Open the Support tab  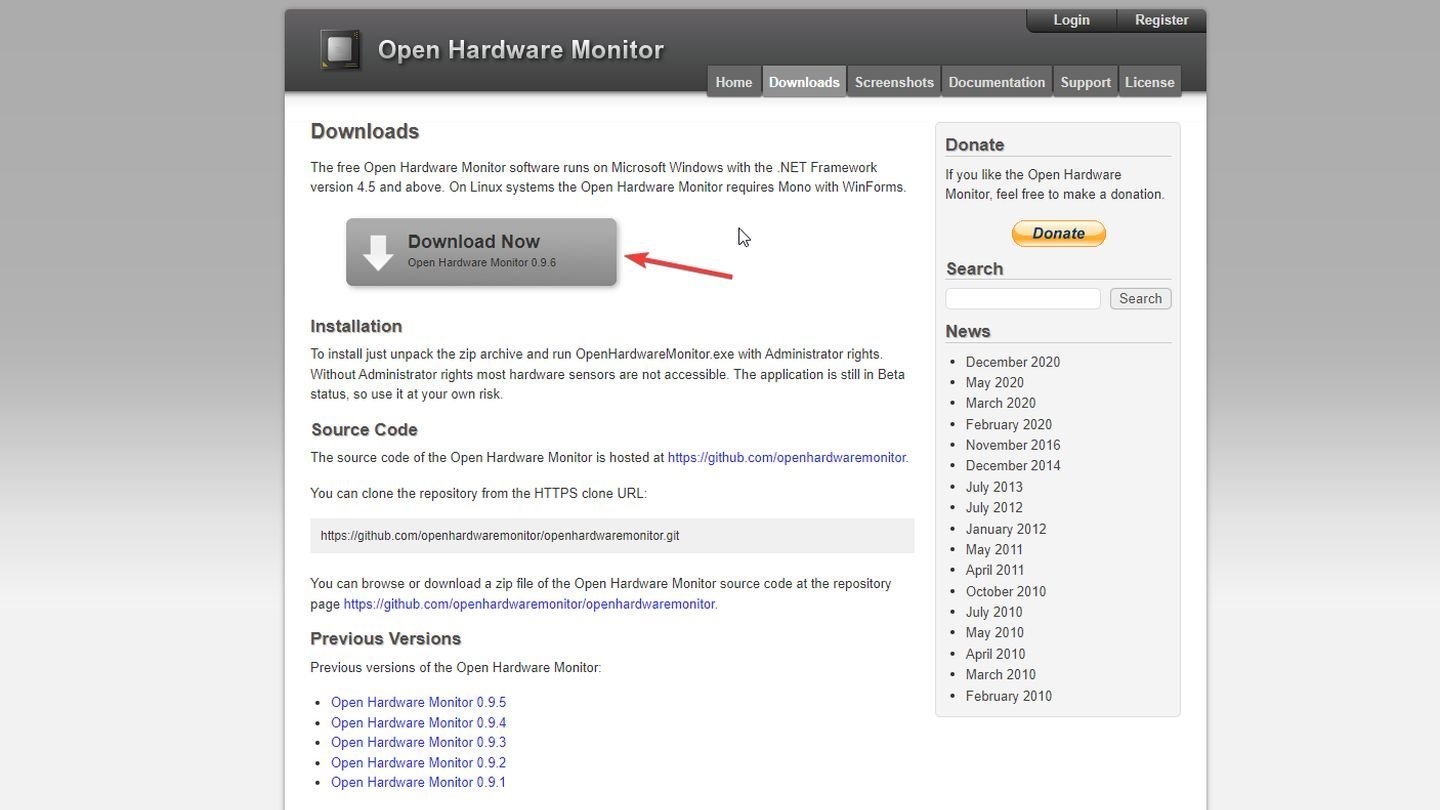1085,82
